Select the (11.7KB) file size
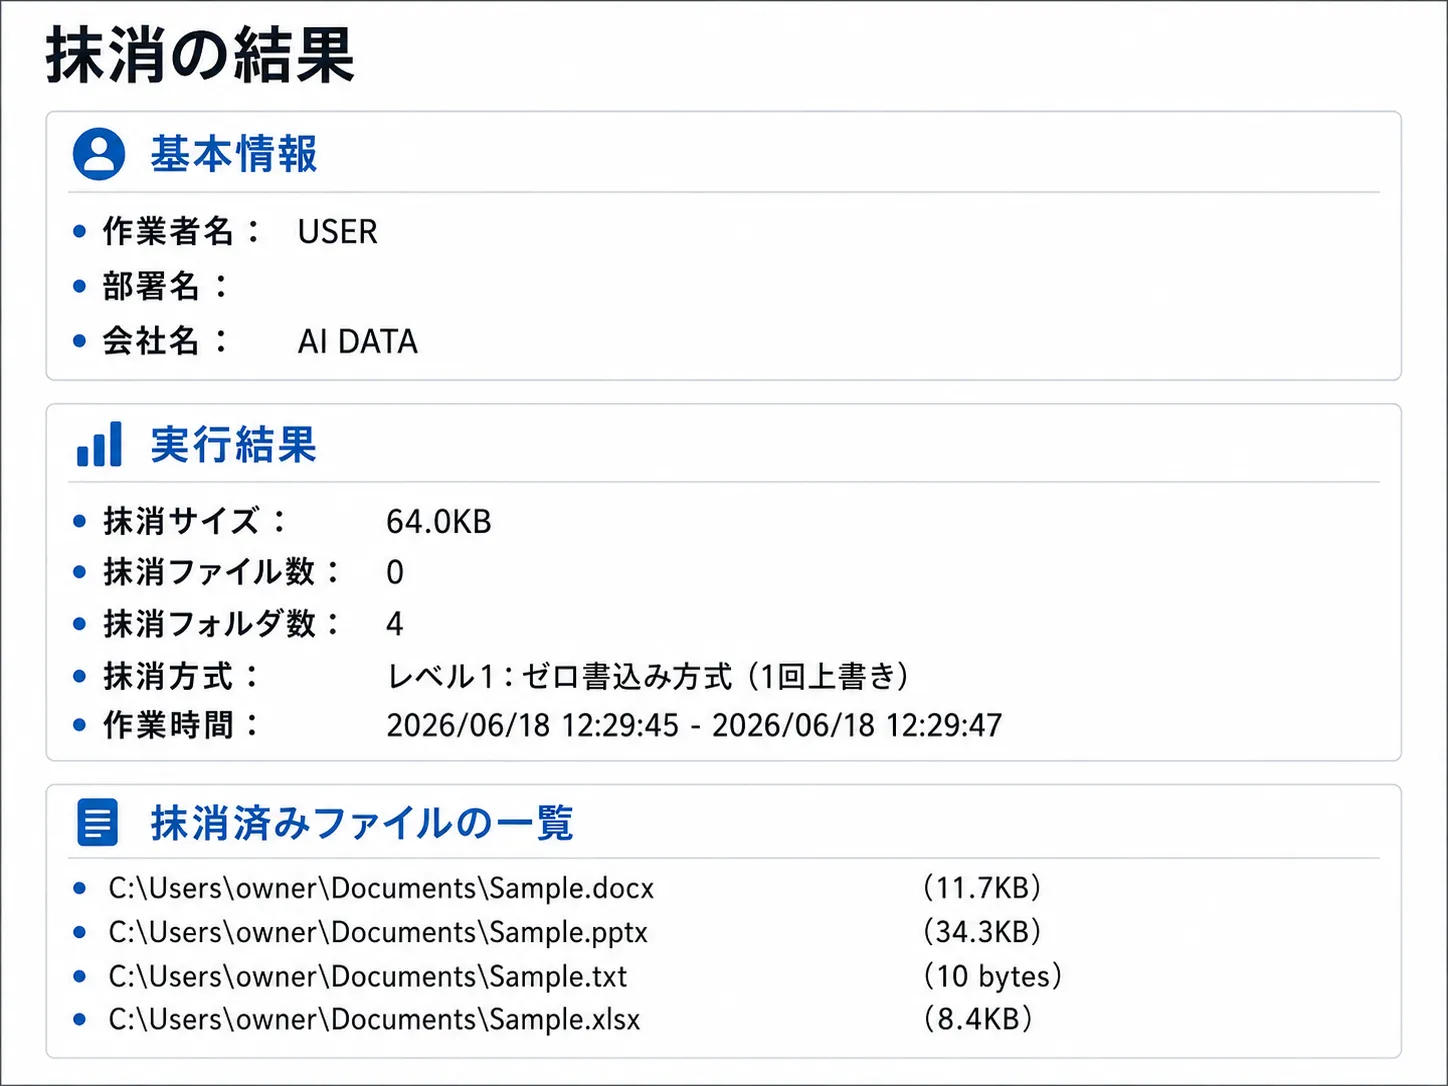The width and height of the screenshot is (1448, 1086). 982,888
